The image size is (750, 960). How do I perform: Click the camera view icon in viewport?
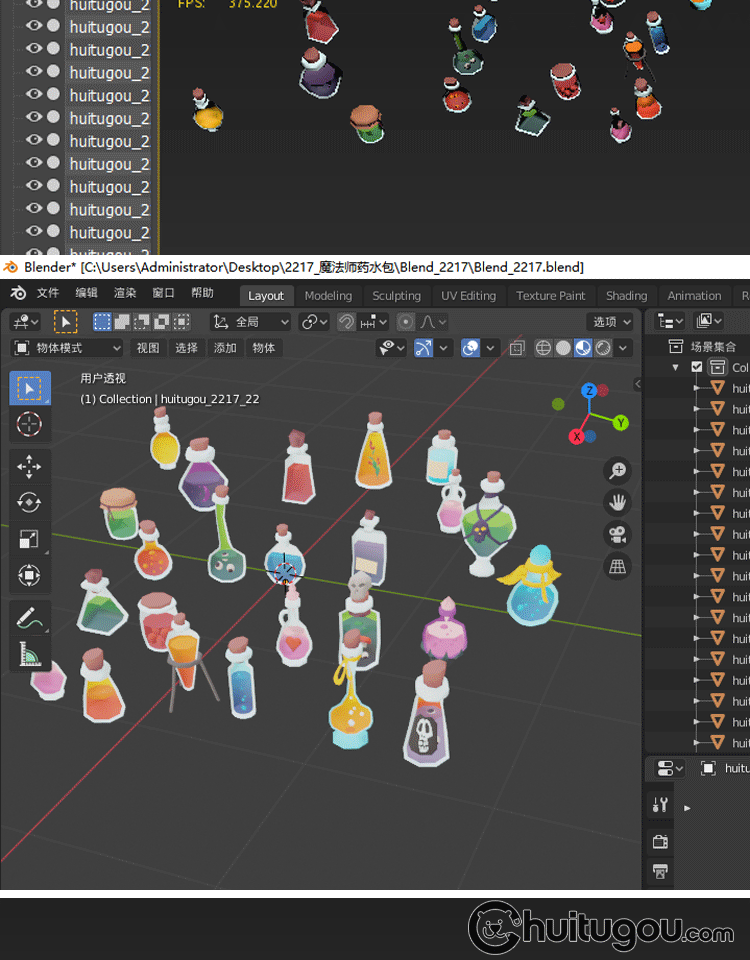(x=618, y=534)
